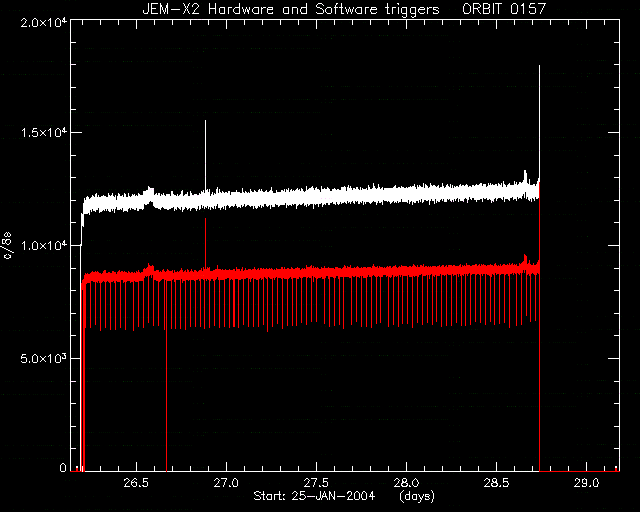Click the 2.0×10⁴ y-axis label
This screenshot has height=512, width=640.
pos(44,22)
